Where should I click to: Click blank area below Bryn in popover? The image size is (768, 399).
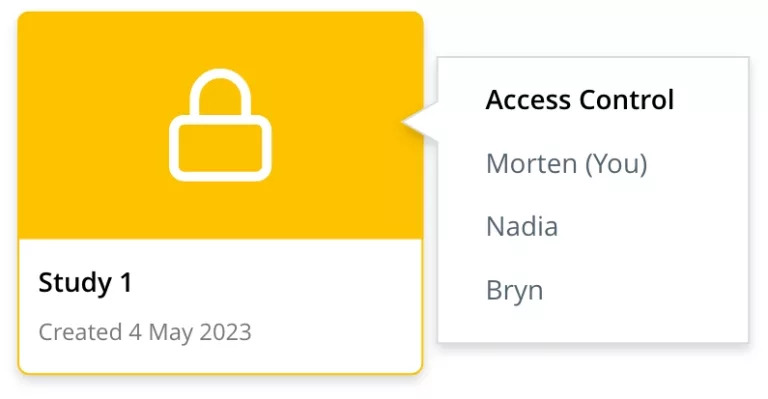(x=593, y=324)
